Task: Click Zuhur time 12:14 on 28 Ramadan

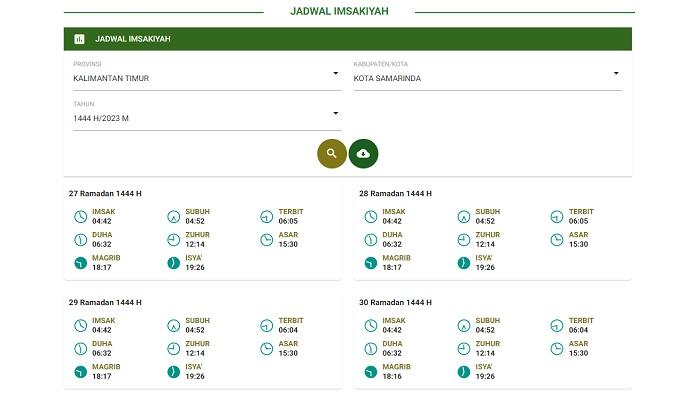Action: click(x=485, y=244)
